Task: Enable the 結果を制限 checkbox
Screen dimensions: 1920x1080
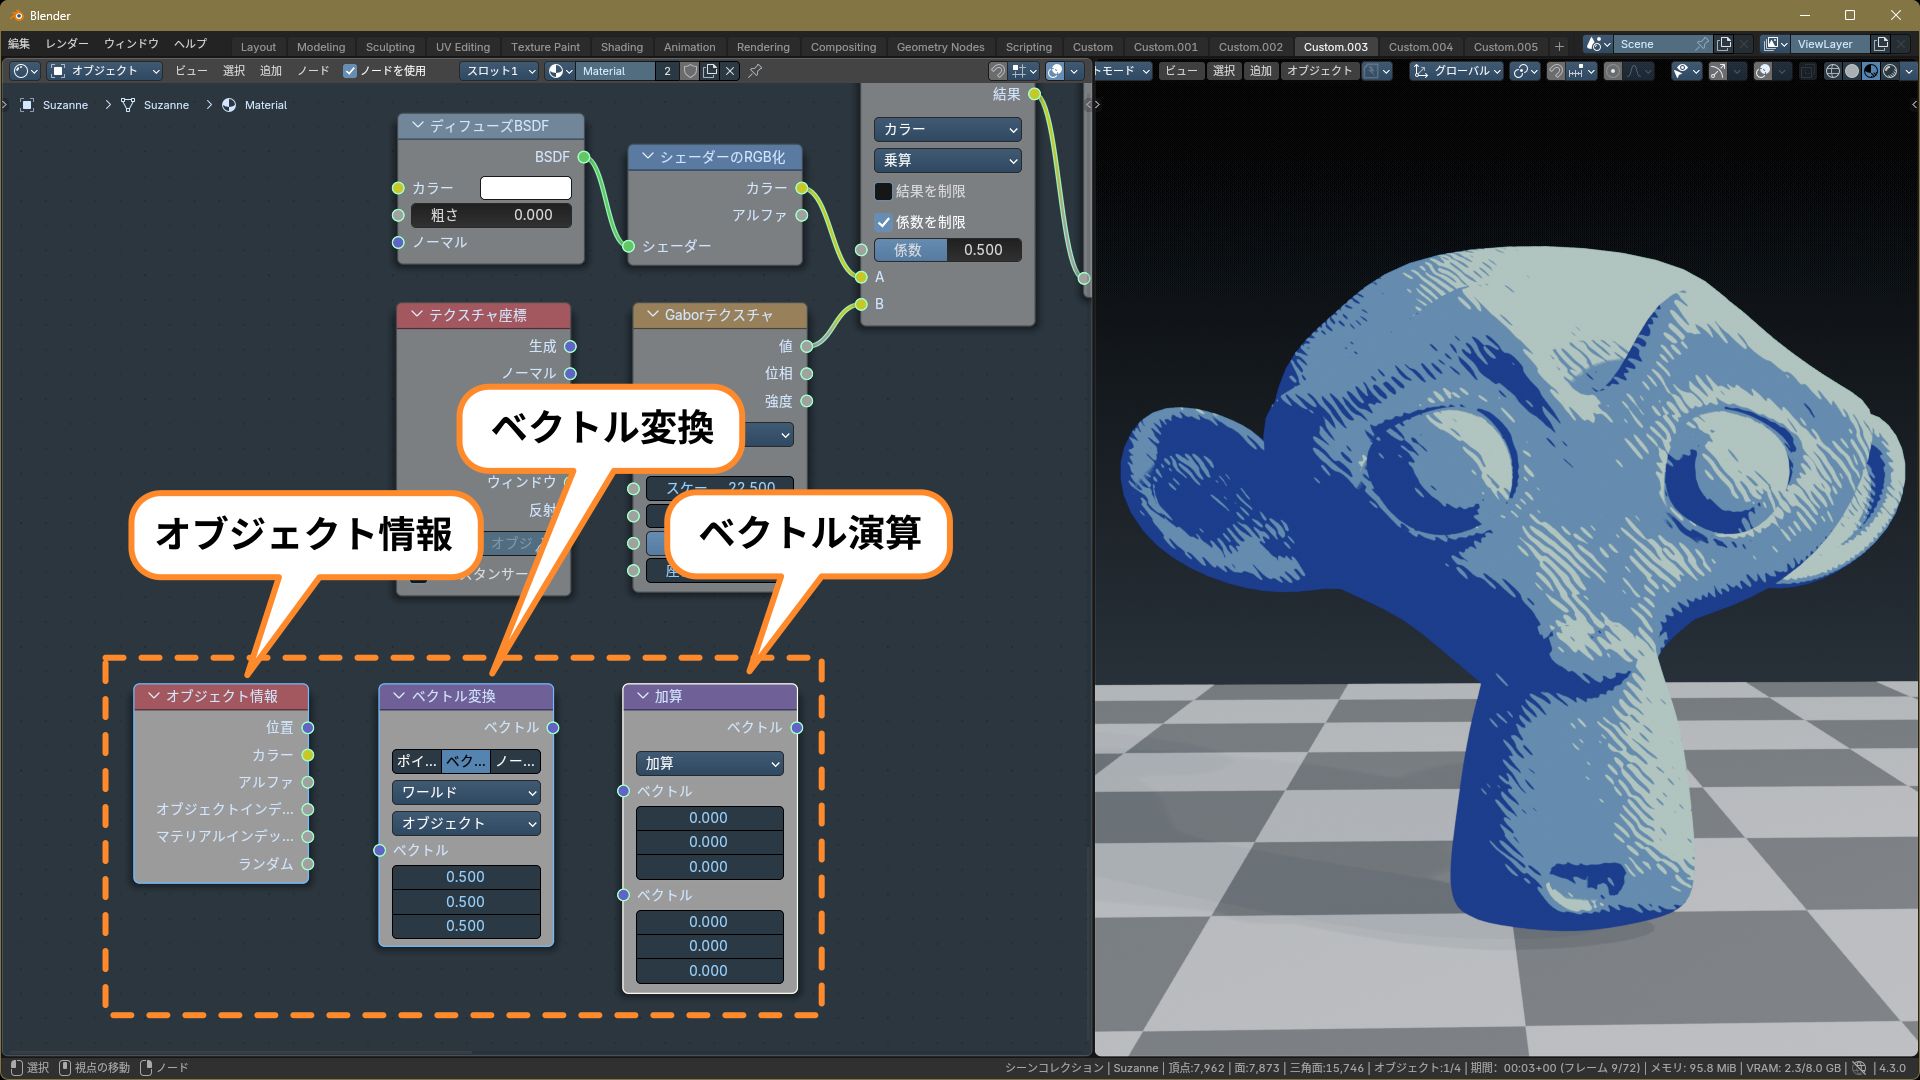Action: [x=883, y=191]
